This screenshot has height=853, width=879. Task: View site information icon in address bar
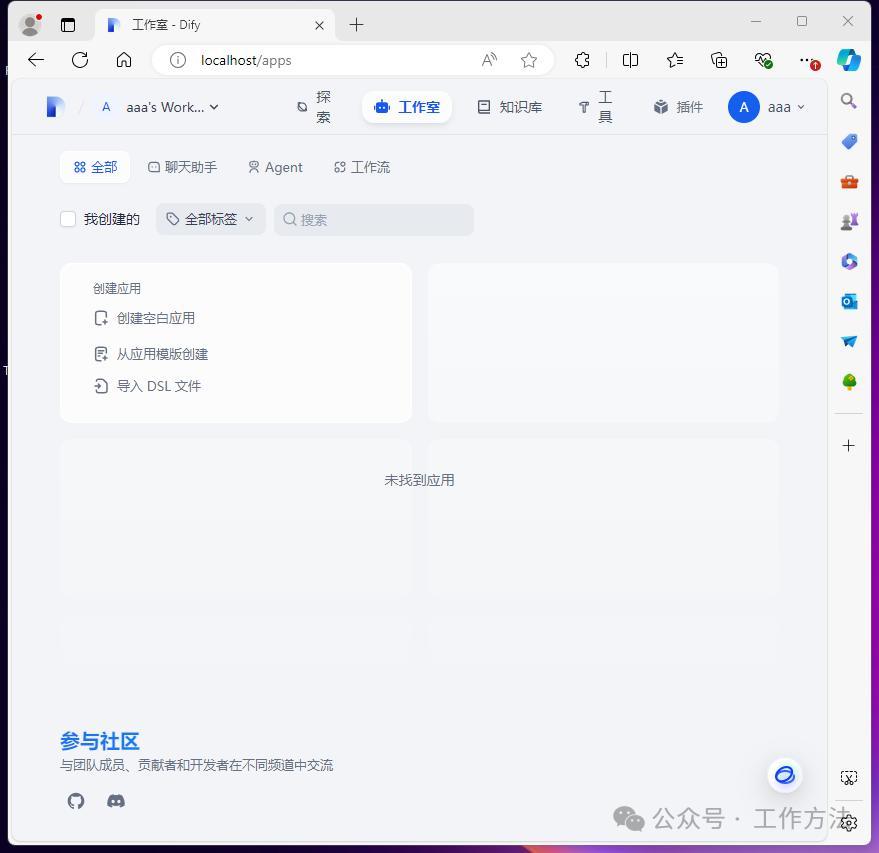coord(178,60)
